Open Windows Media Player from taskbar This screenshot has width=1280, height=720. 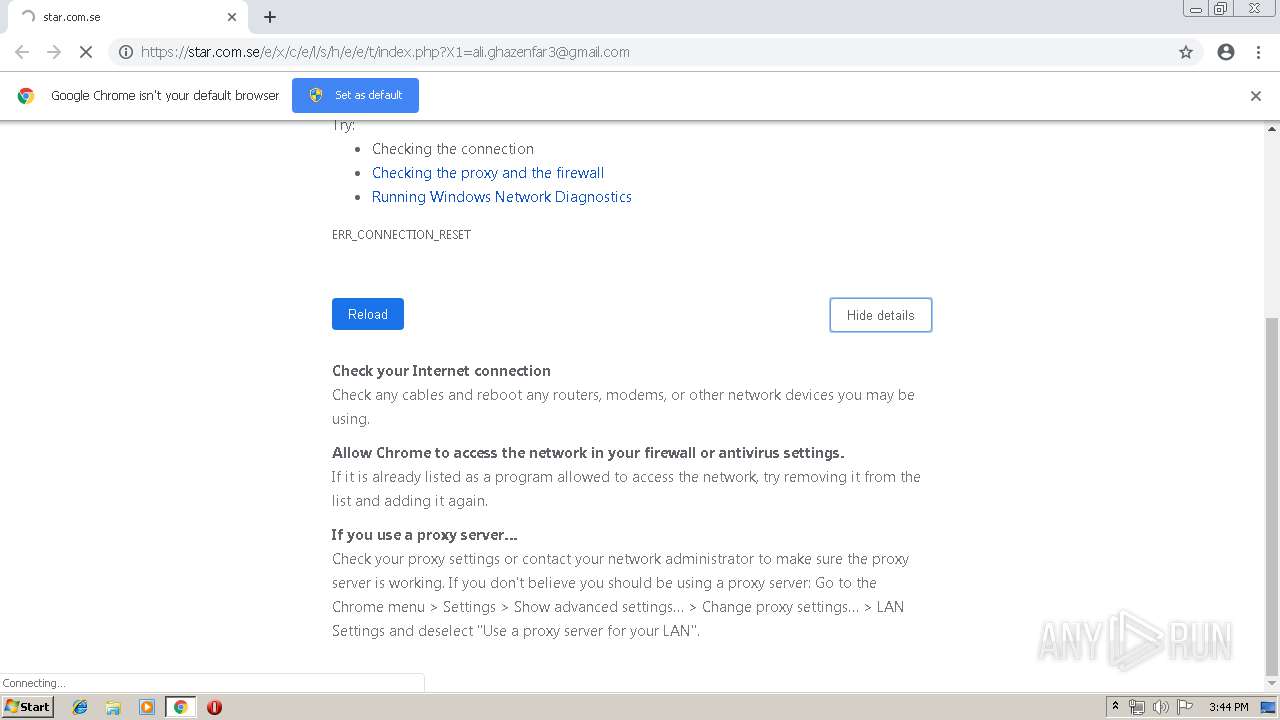coord(147,707)
